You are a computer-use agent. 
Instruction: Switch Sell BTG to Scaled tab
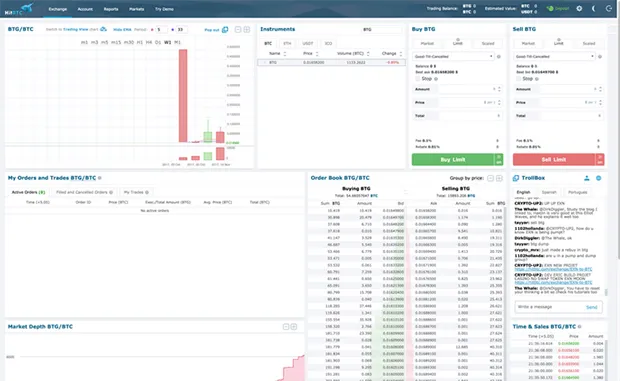(x=589, y=43)
